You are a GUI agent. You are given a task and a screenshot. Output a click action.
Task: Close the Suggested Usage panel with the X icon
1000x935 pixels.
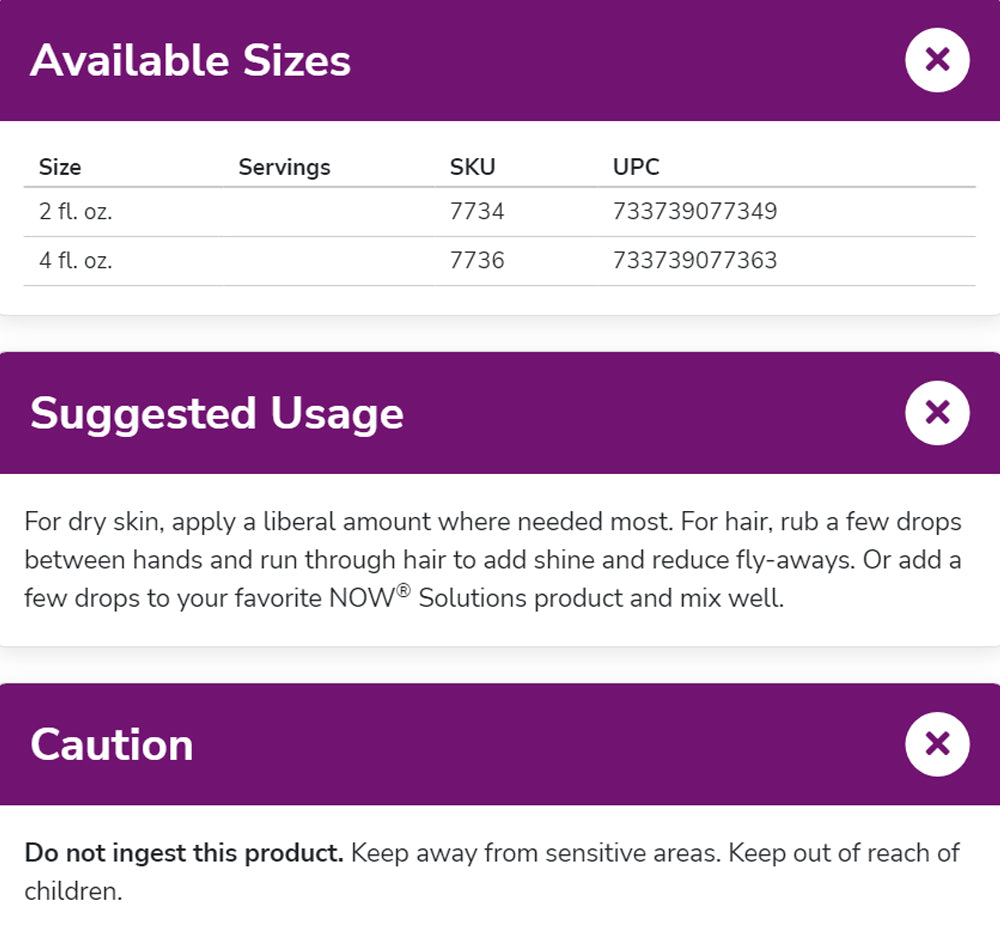[x=937, y=412]
